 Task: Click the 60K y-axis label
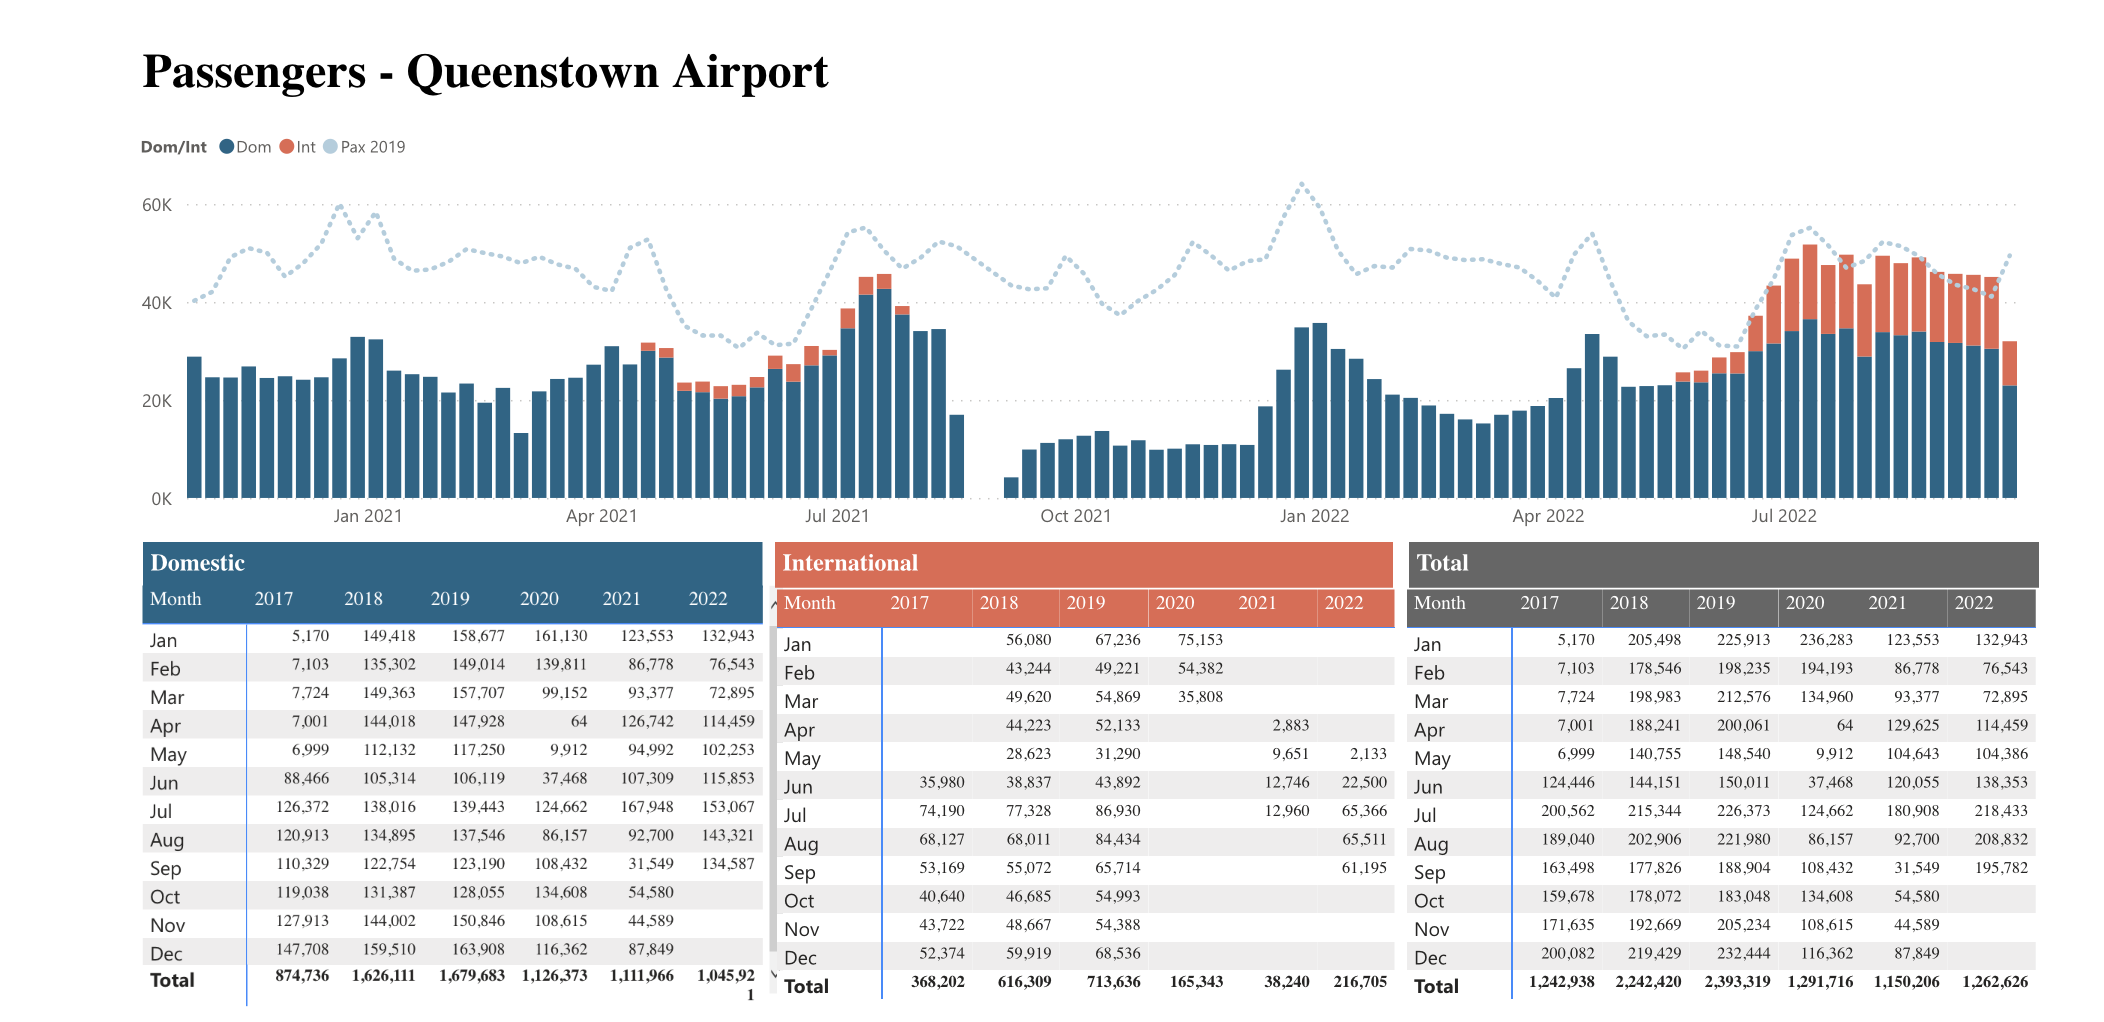[x=157, y=205]
